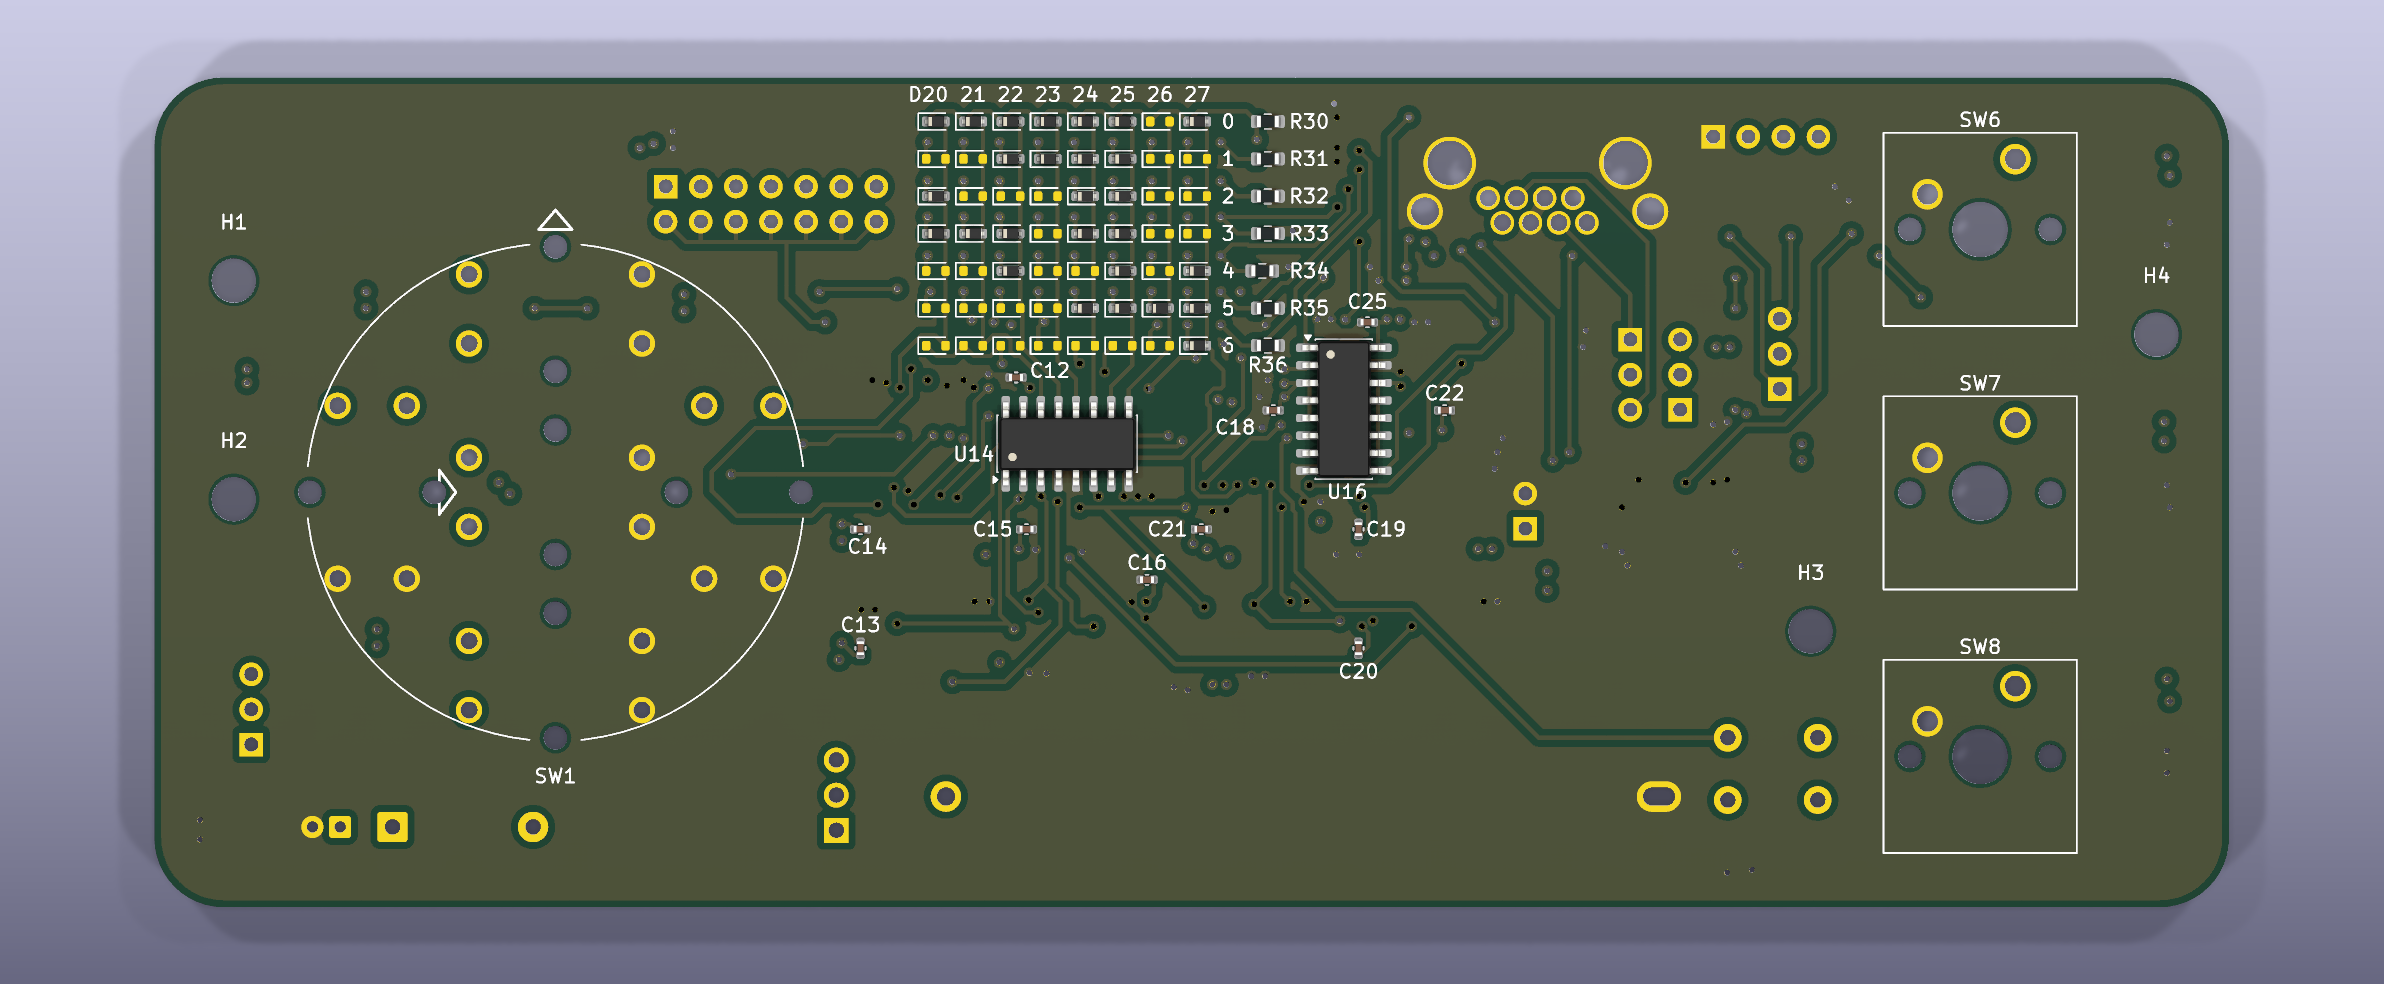
Task: Click the C25 capacitor label
Action: tap(1367, 301)
